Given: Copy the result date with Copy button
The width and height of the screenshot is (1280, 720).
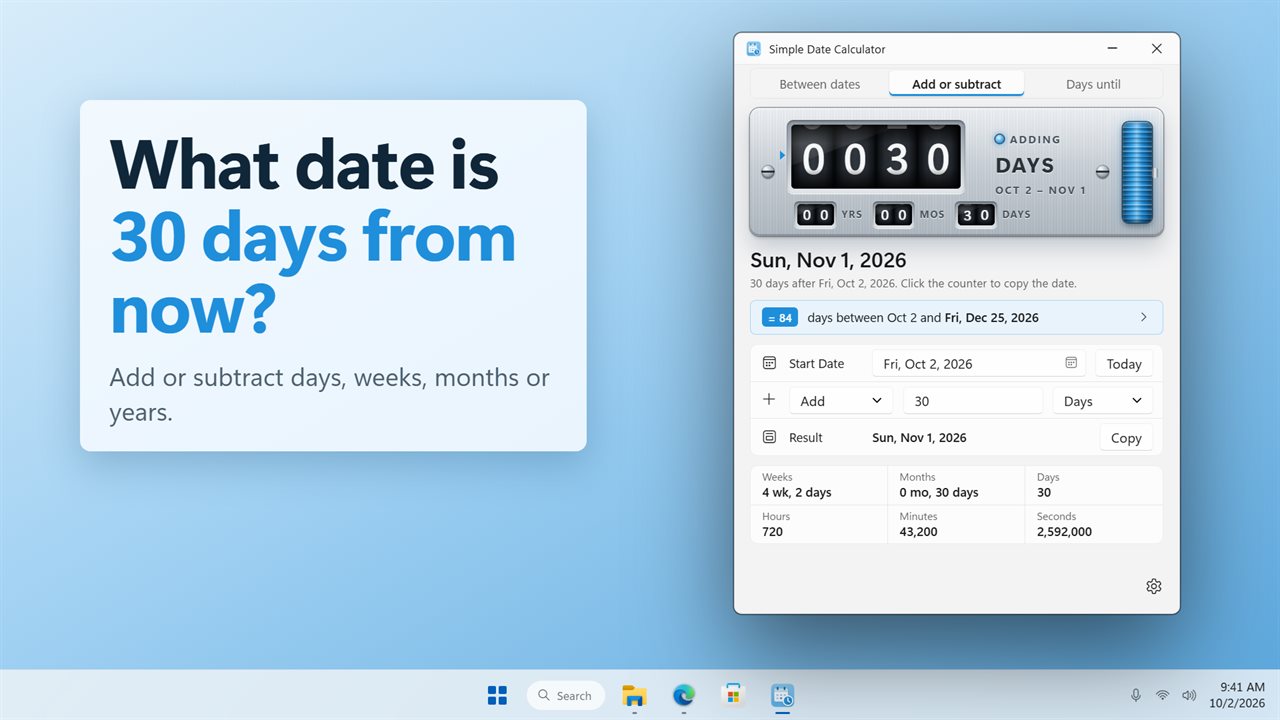Looking at the screenshot, I should [x=1126, y=438].
